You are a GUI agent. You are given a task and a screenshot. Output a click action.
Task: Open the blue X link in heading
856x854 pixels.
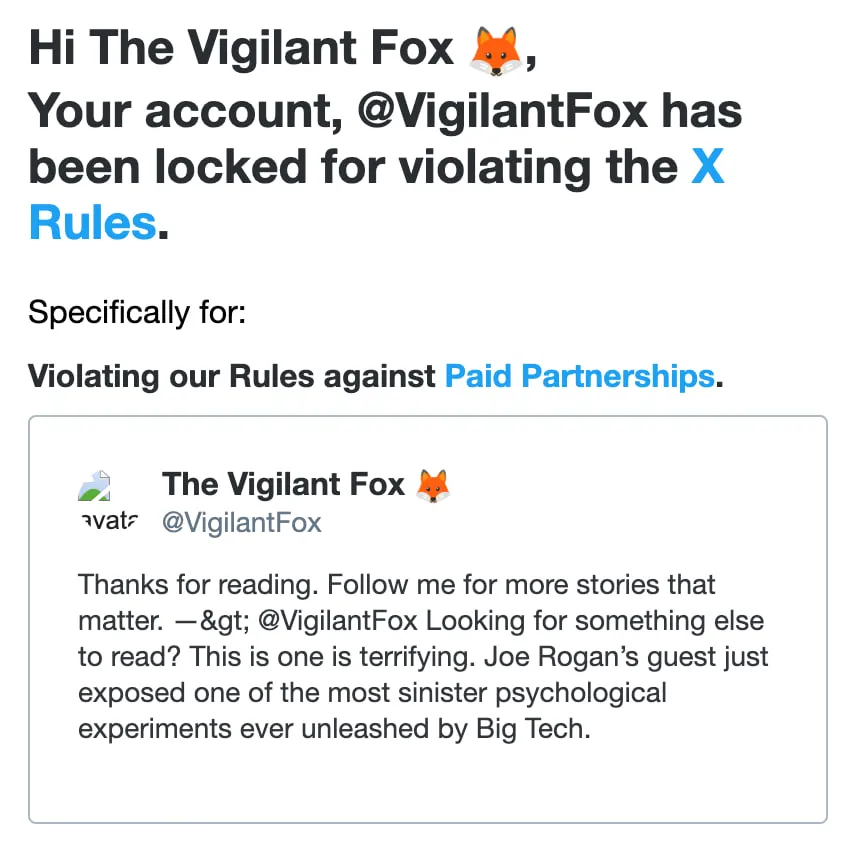tap(708, 166)
